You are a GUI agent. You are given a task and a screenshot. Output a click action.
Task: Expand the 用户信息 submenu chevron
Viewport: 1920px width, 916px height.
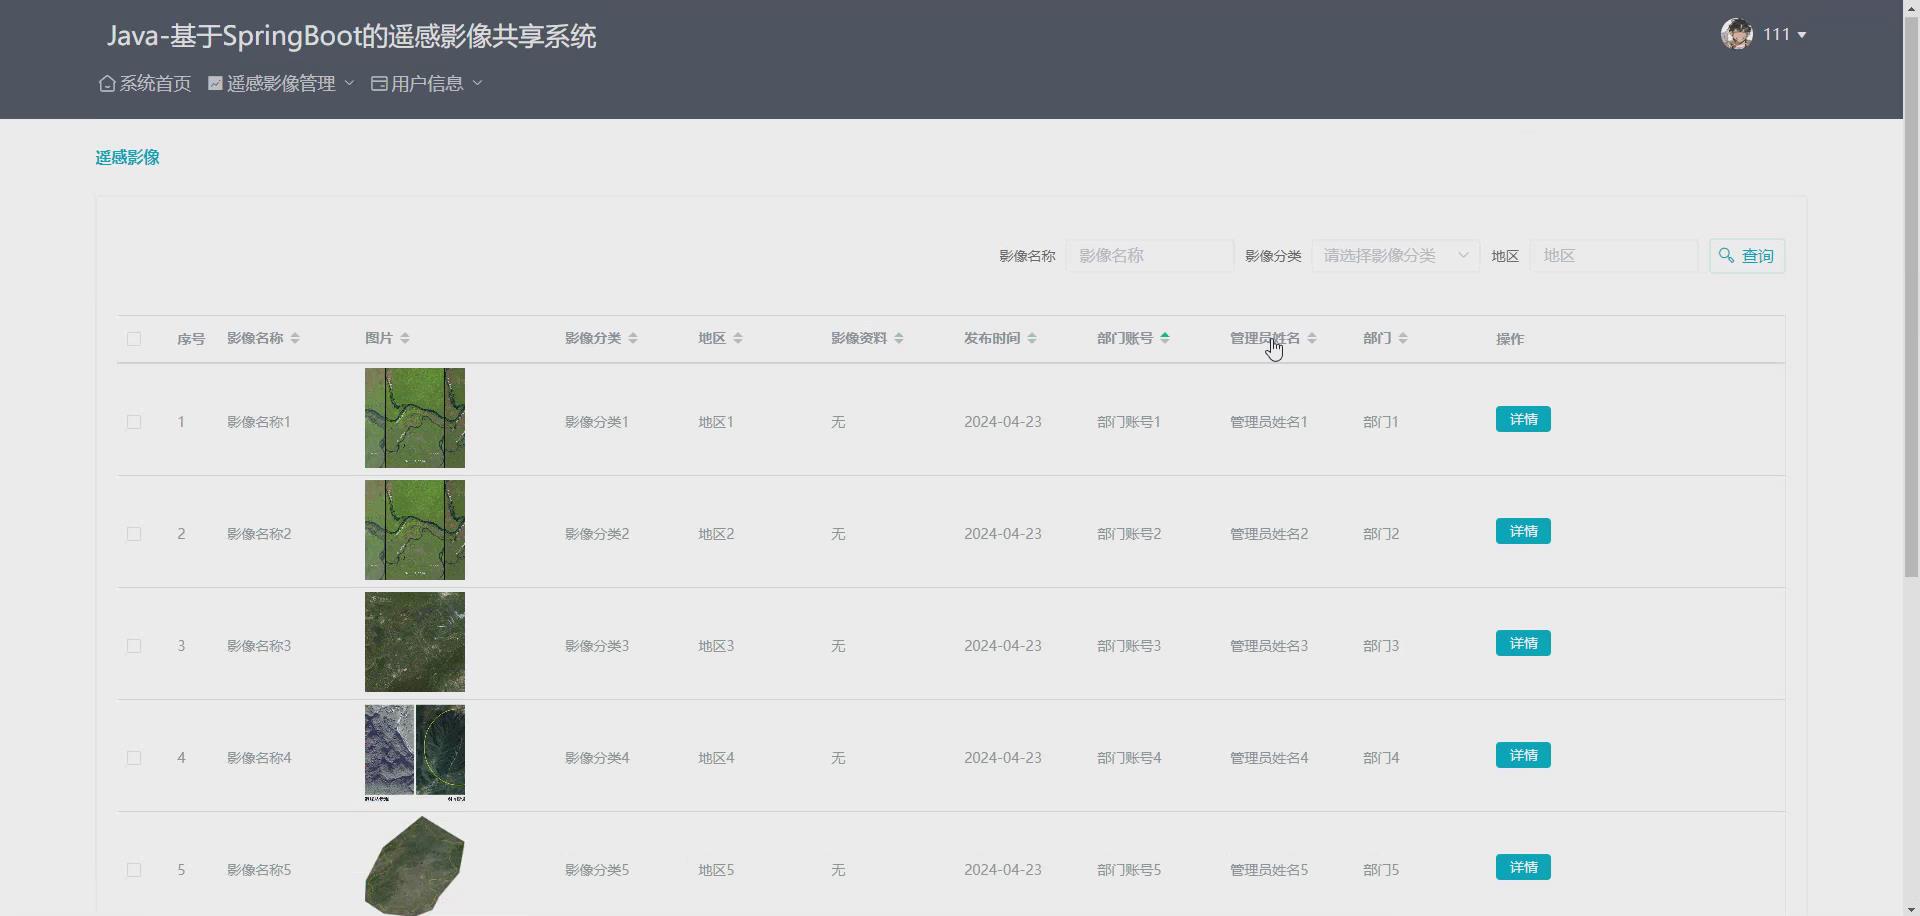point(478,84)
